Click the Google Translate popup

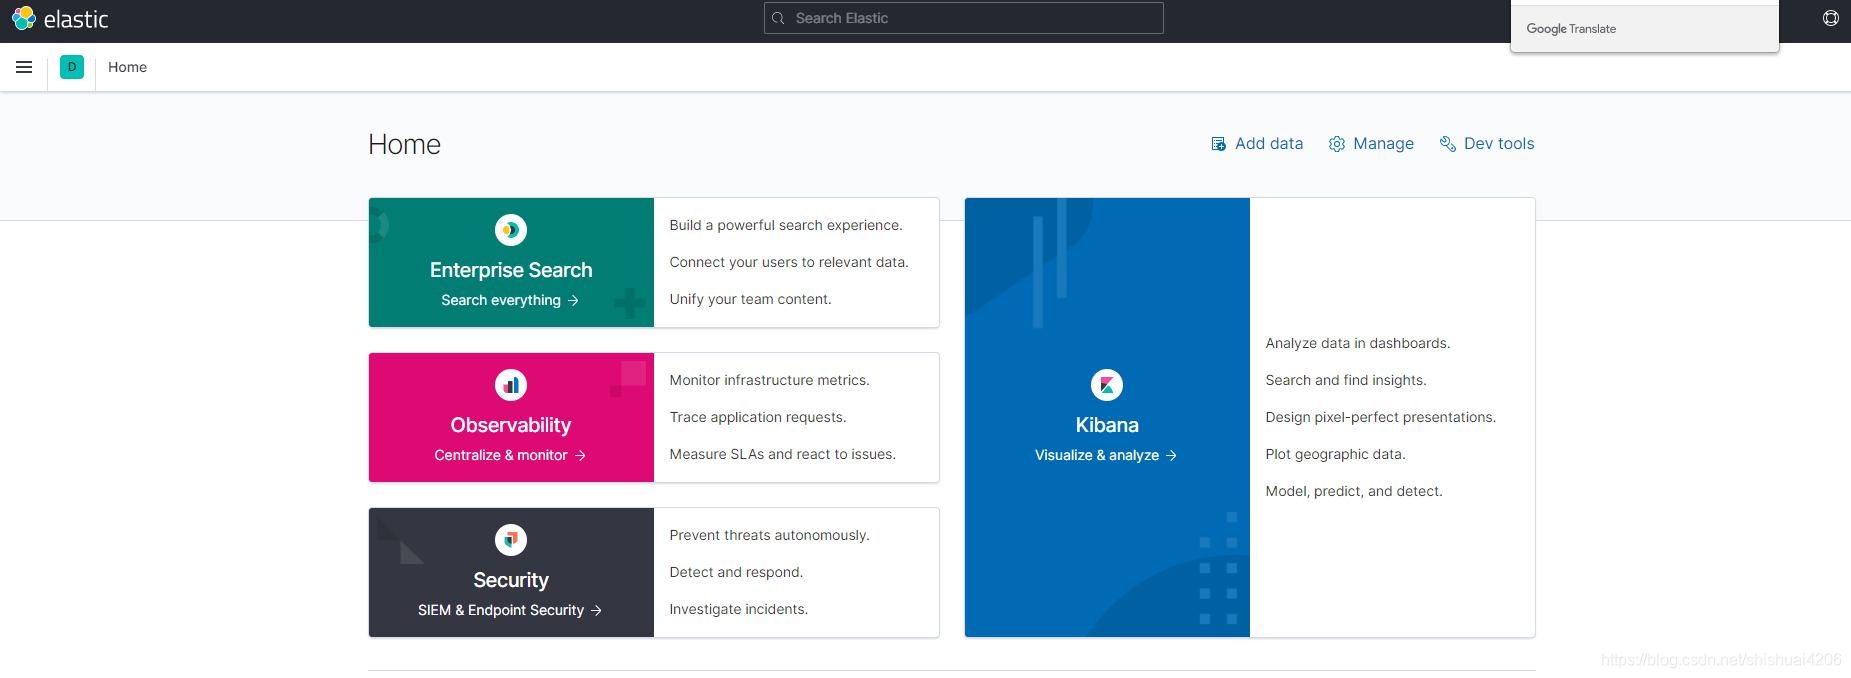[1645, 28]
